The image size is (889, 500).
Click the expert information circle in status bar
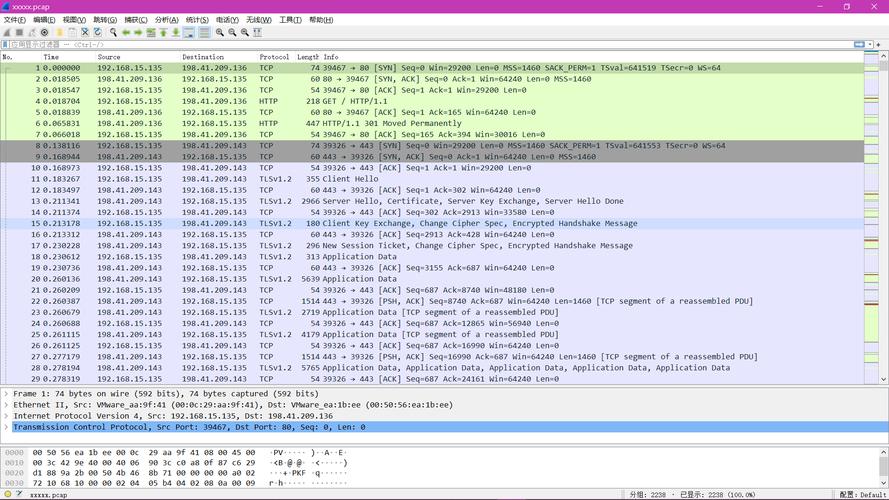click(x=8, y=494)
